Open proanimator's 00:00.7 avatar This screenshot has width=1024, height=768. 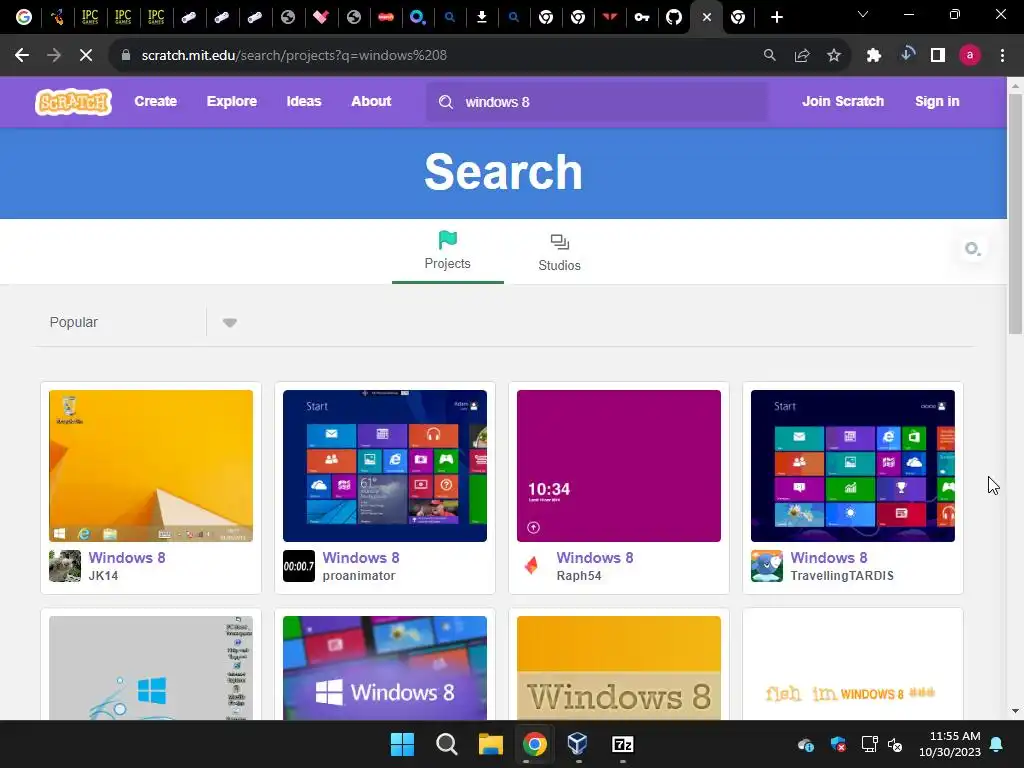click(x=299, y=566)
